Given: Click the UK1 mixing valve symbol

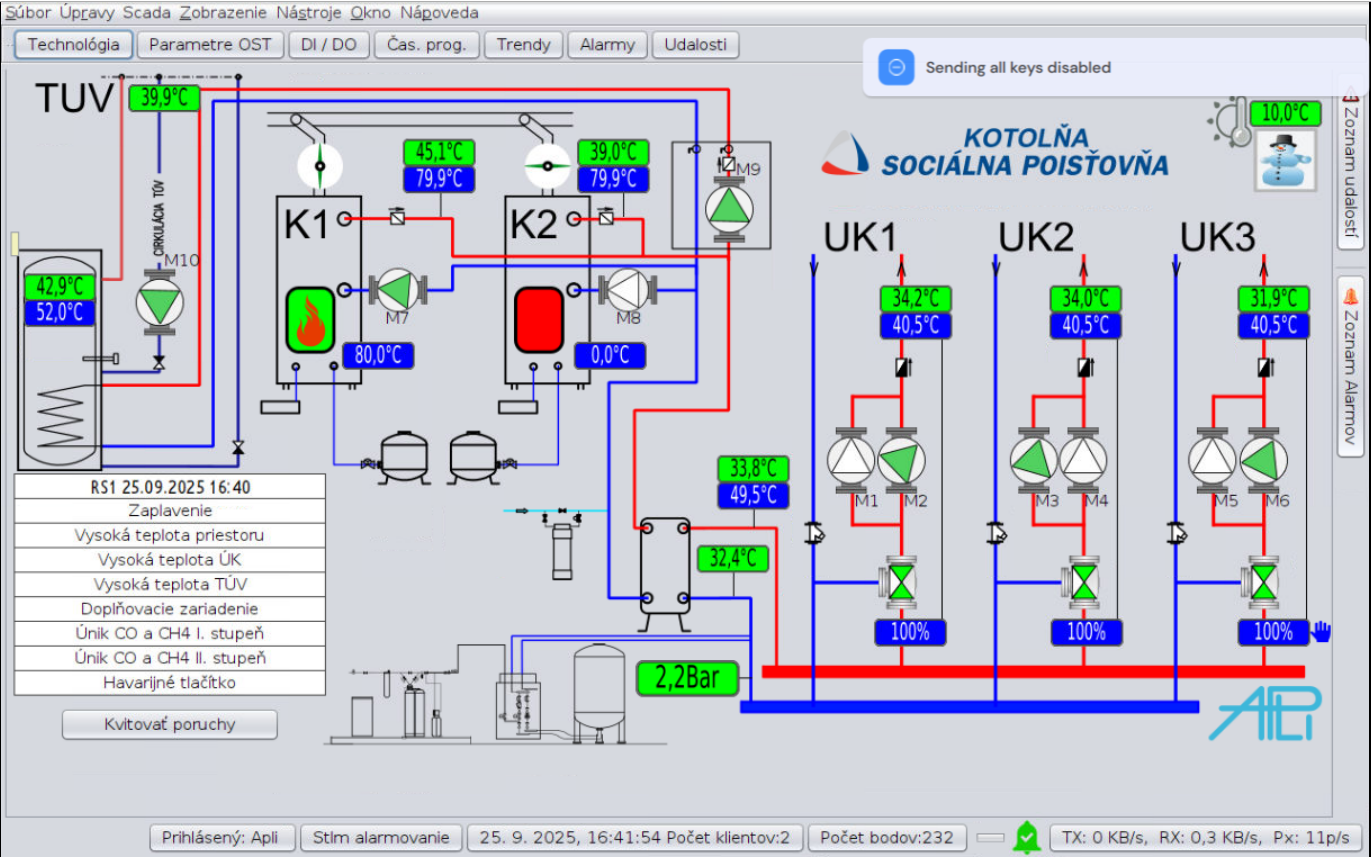Looking at the screenshot, I should 902,581.
